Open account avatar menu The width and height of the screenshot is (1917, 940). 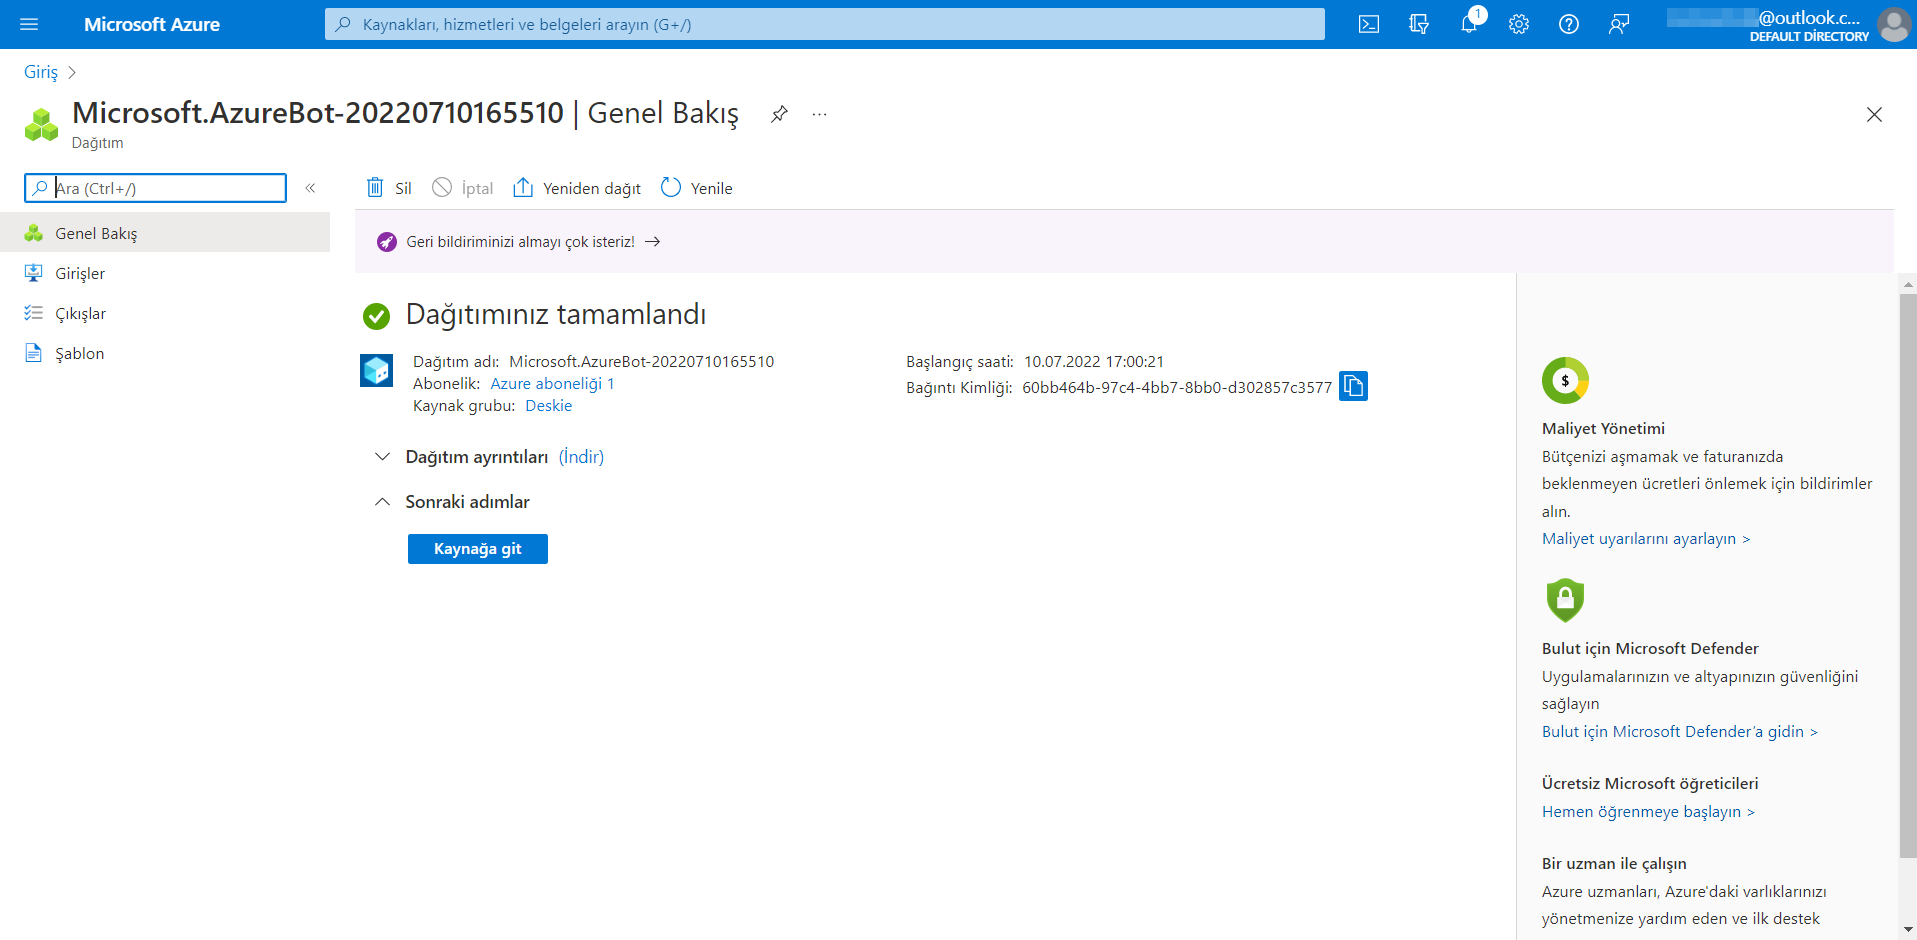click(x=1894, y=24)
